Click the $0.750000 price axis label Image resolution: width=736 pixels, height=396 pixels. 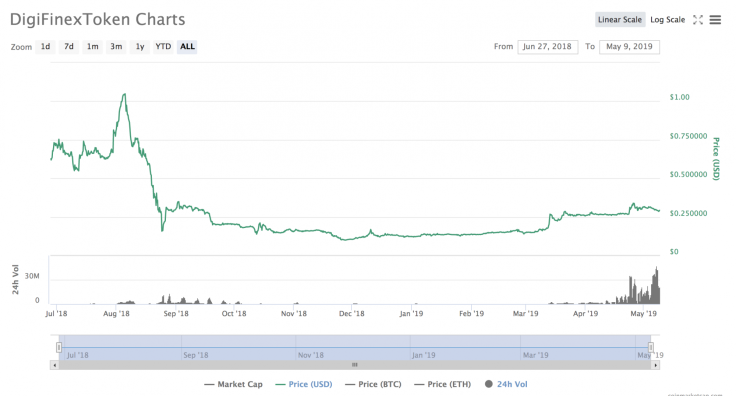(x=688, y=136)
